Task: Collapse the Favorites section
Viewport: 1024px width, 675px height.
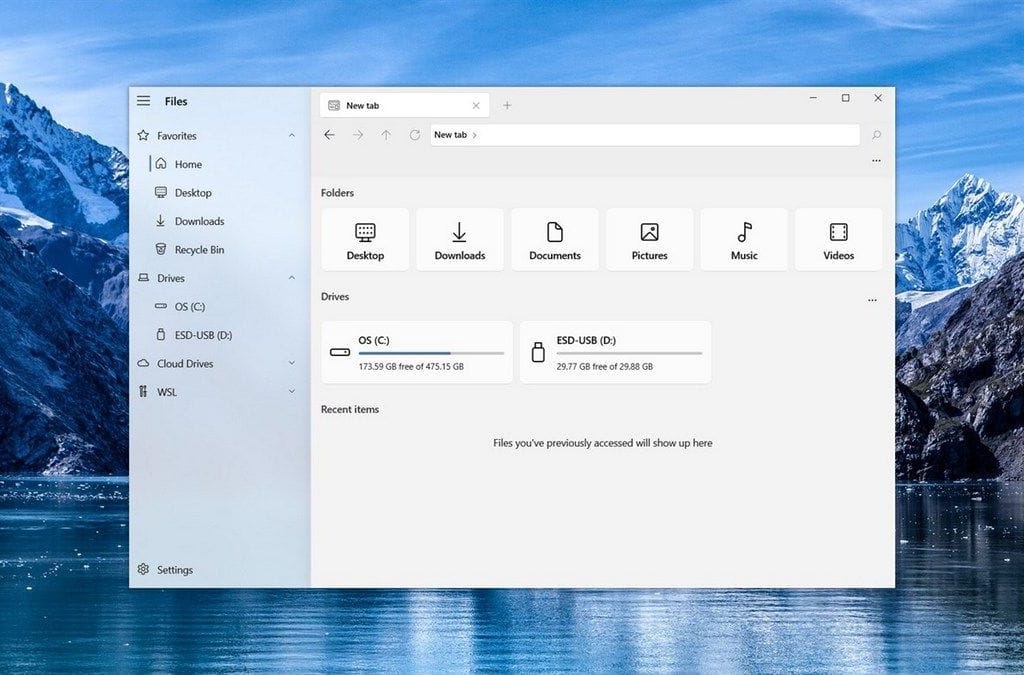Action: point(291,135)
